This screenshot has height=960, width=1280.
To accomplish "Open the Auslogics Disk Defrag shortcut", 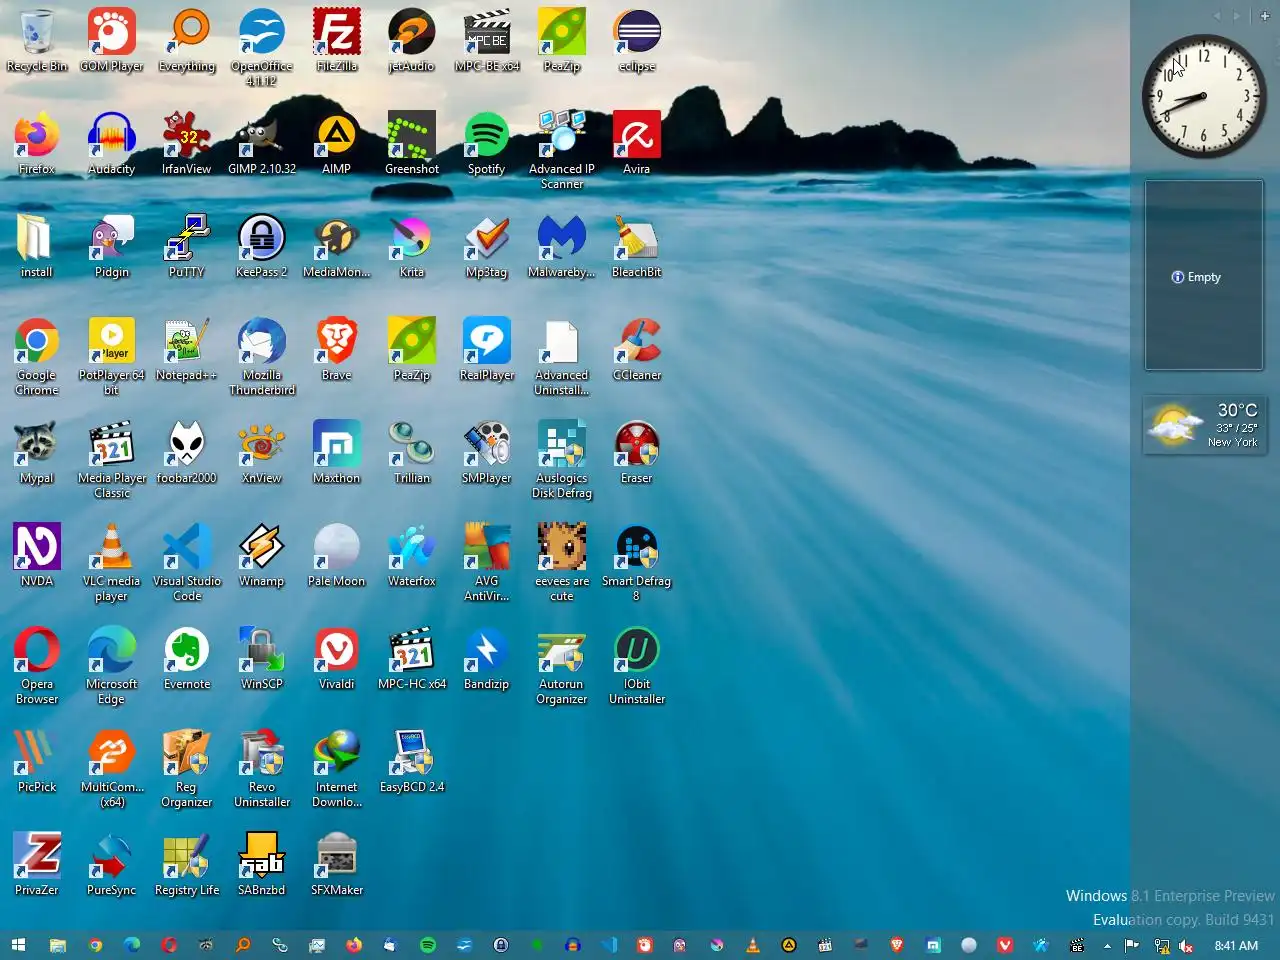I will (x=562, y=460).
